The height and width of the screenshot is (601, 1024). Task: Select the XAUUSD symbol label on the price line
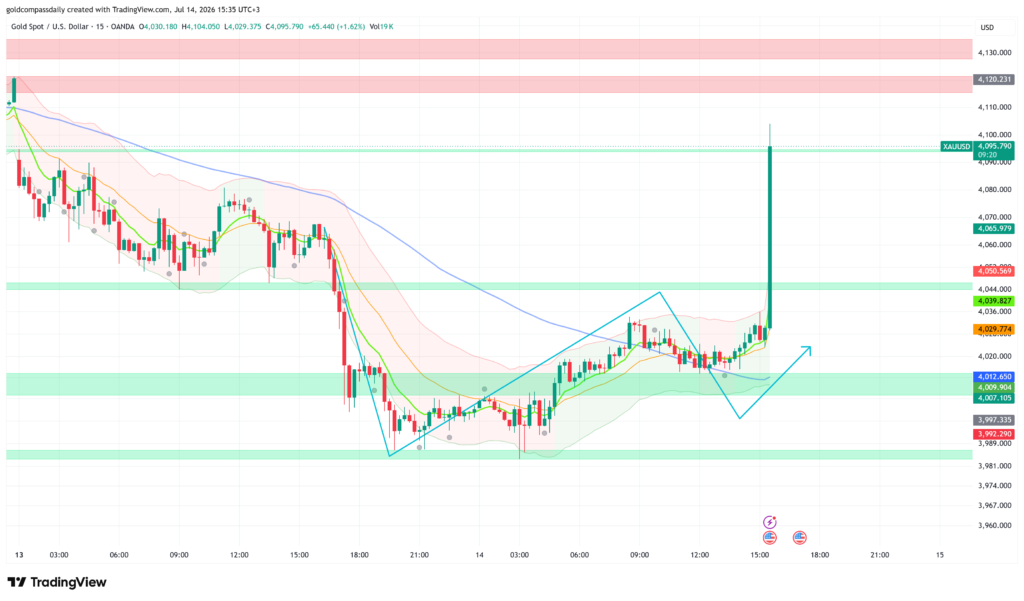[x=956, y=146]
